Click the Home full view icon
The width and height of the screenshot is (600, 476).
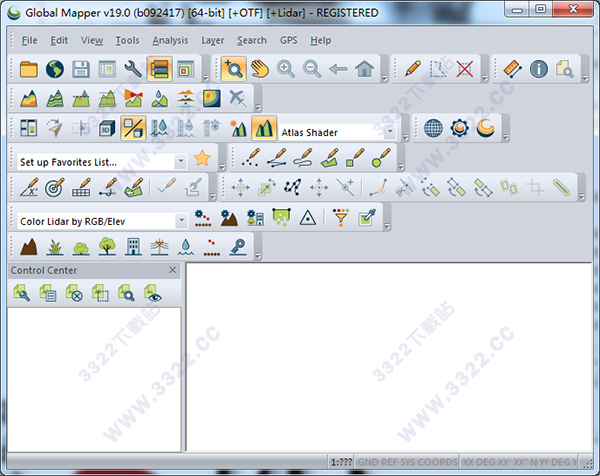coord(364,69)
